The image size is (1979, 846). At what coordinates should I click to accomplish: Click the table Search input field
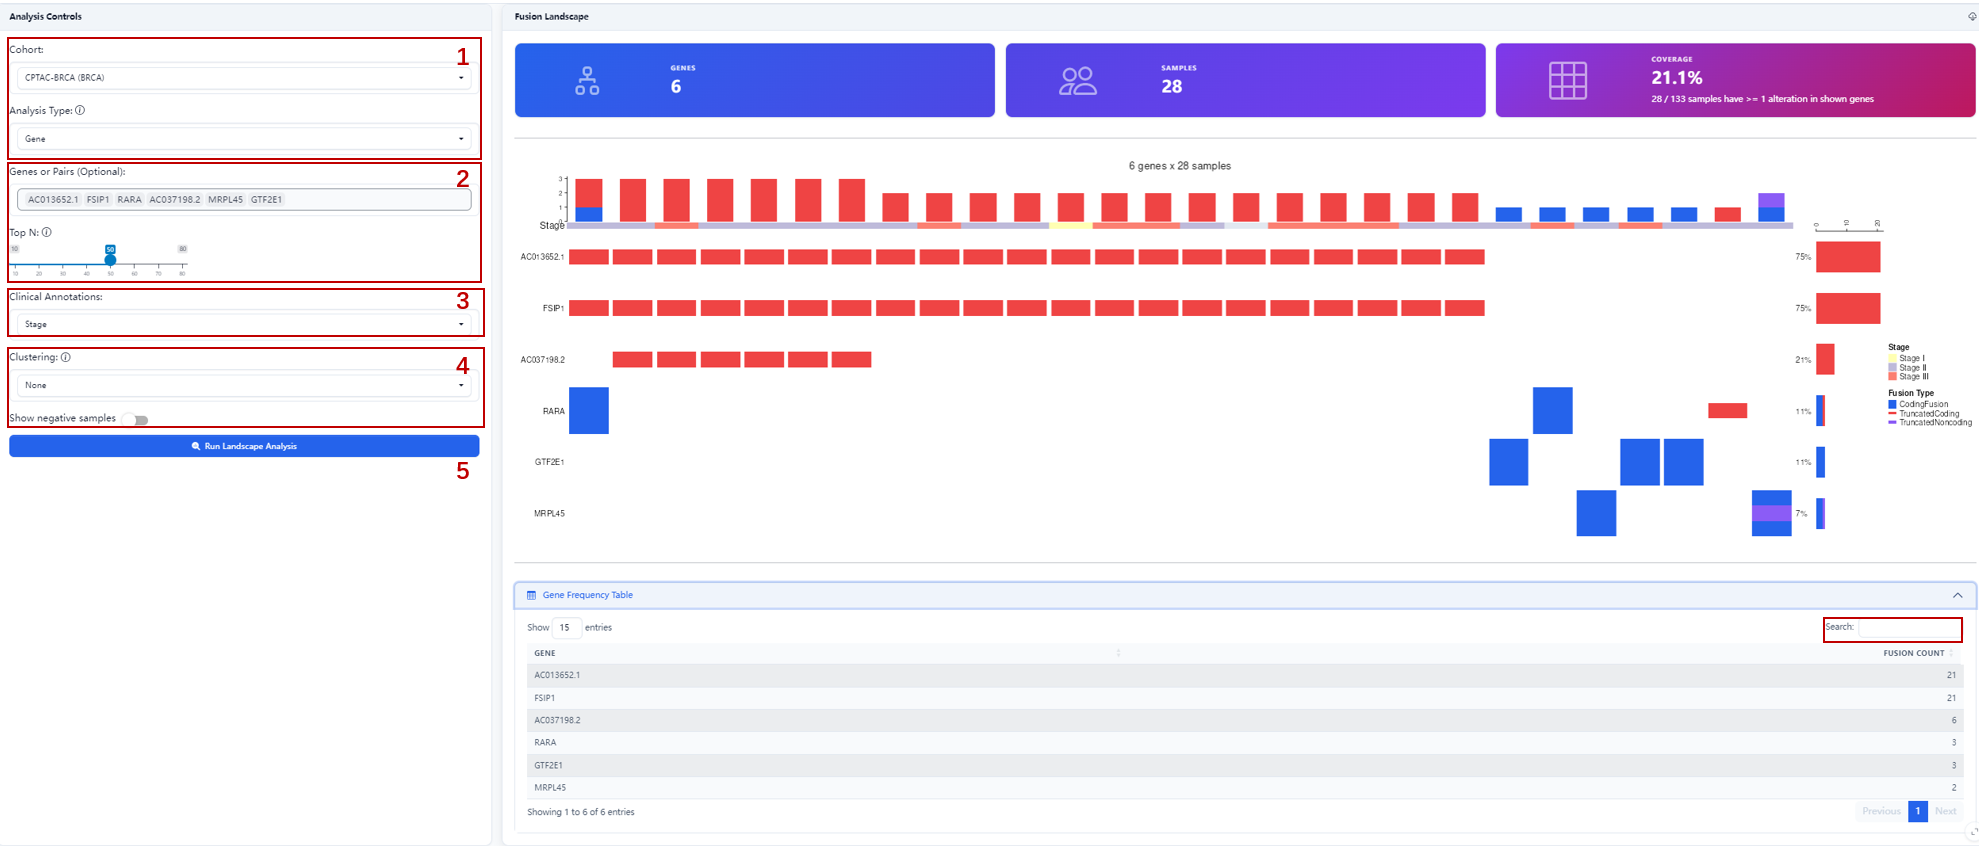click(x=1908, y=628)
